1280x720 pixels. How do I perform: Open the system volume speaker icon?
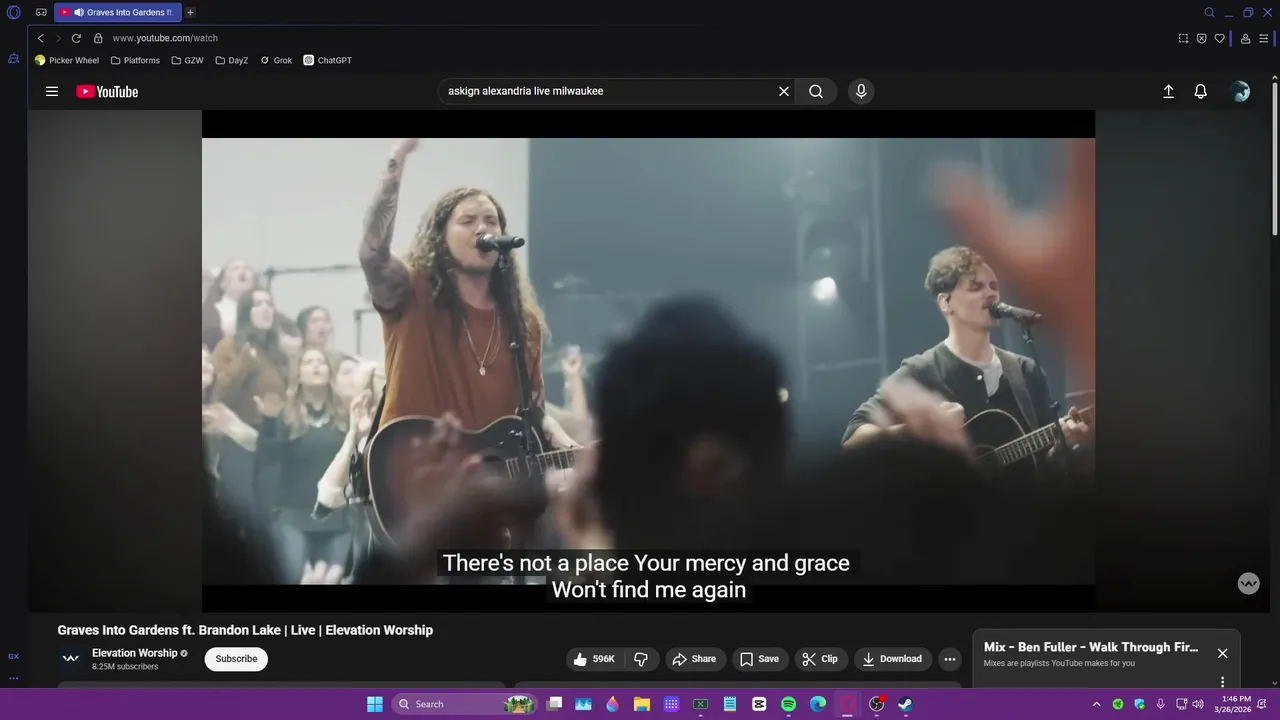pyautogui.click(x=1198, y=704)
